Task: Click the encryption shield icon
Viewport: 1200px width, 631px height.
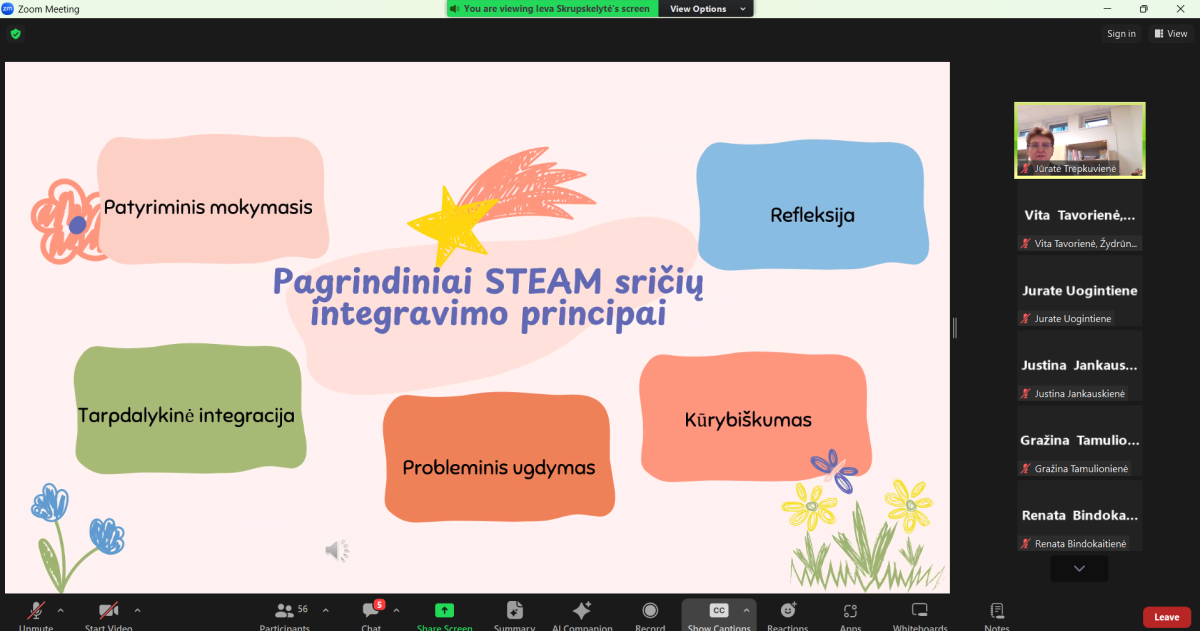Action: (15, 33)
